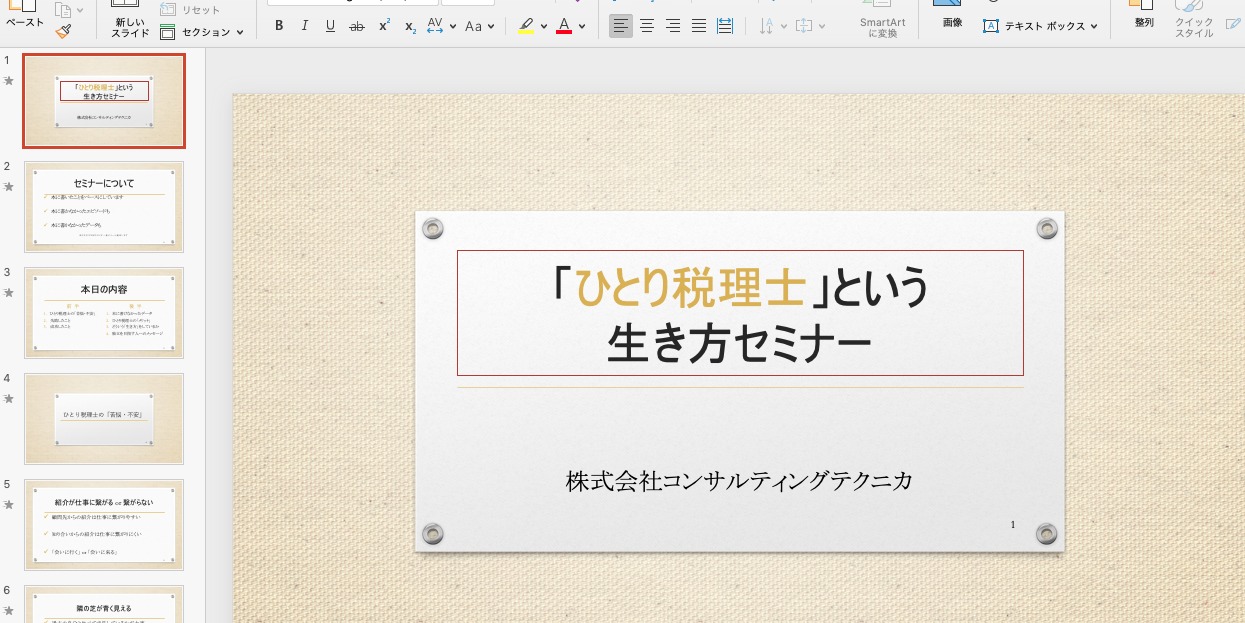This screenshot has width=1245, height=623.
Task: Click the distribute text columns icon
Action: (725, 26)
